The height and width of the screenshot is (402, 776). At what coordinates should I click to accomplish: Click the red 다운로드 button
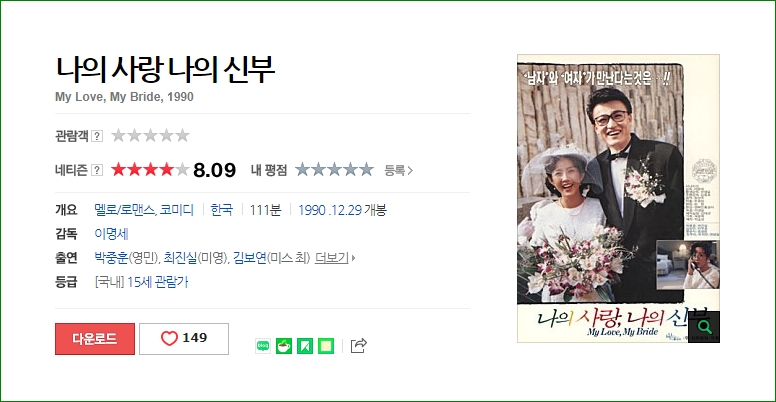click(95, 339)
